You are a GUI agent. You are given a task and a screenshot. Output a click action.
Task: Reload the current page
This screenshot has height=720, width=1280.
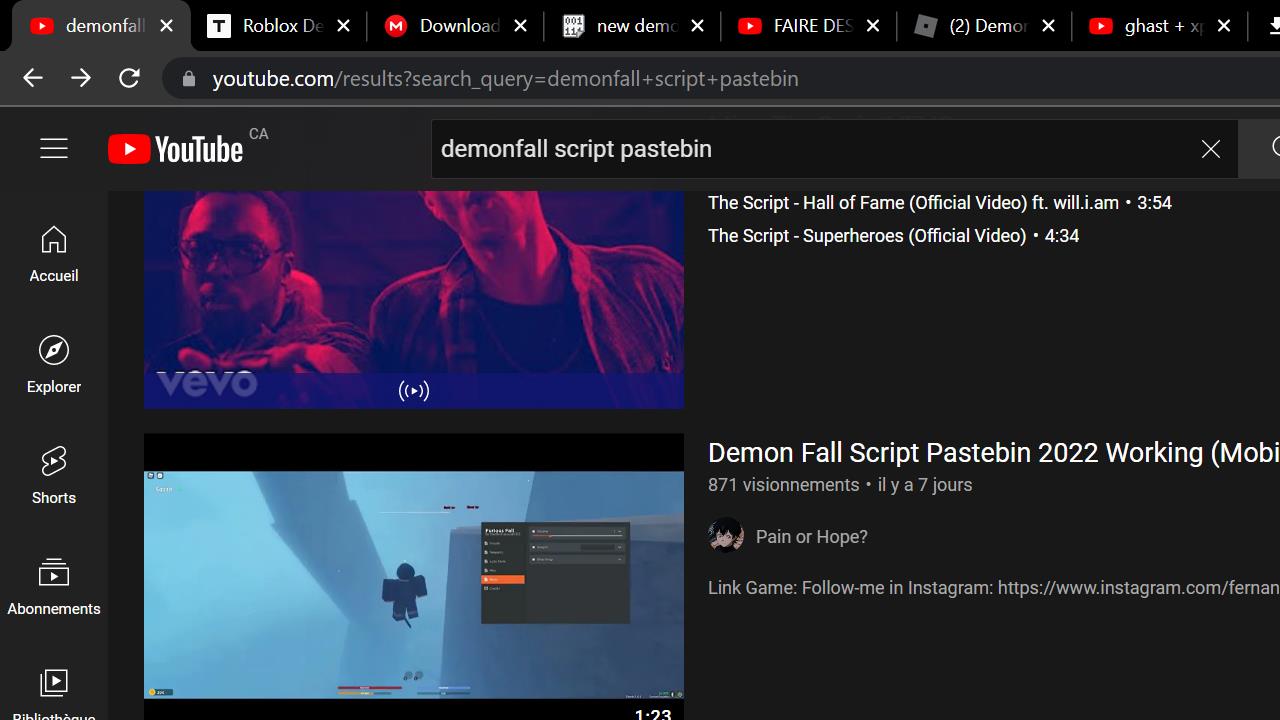tap(129, 78)
